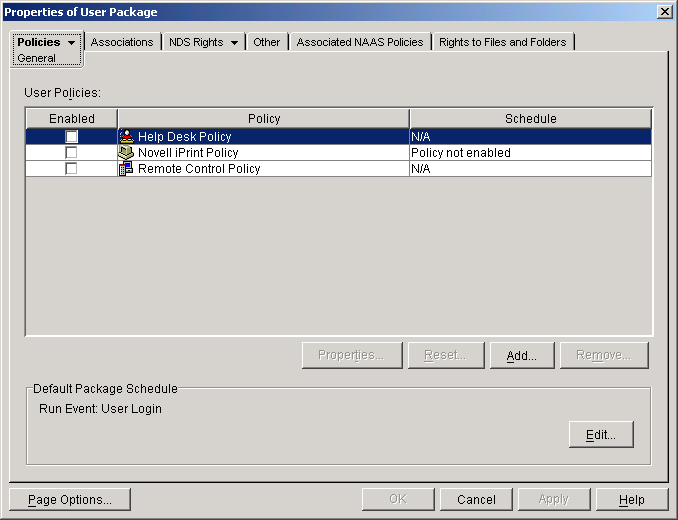Switch to the Associations tab
Viewport: 678px width, 520px height.
(122, 42)
